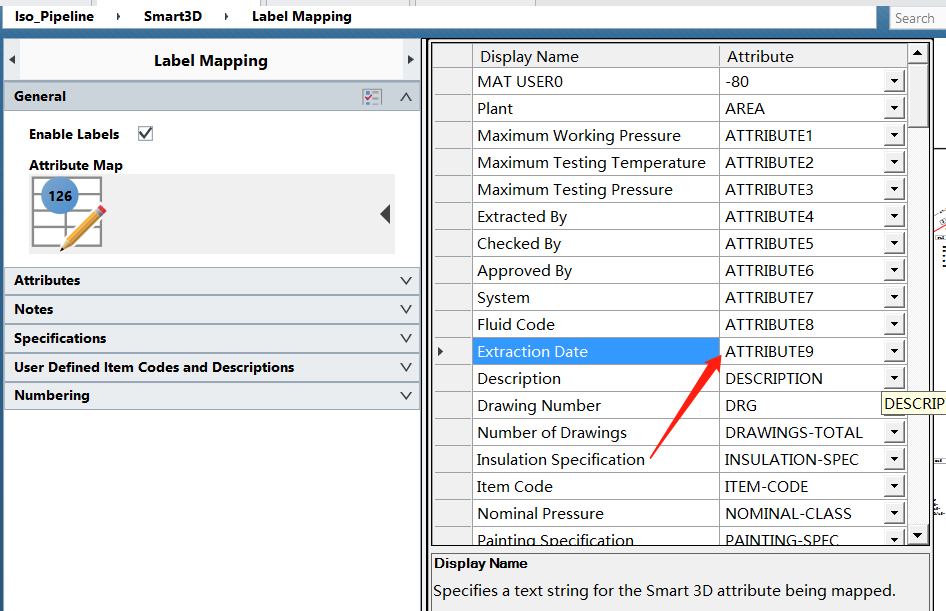Screen dimensions: 946x611
Task: Select the Drawing Number cell
Action: point(595,405)
